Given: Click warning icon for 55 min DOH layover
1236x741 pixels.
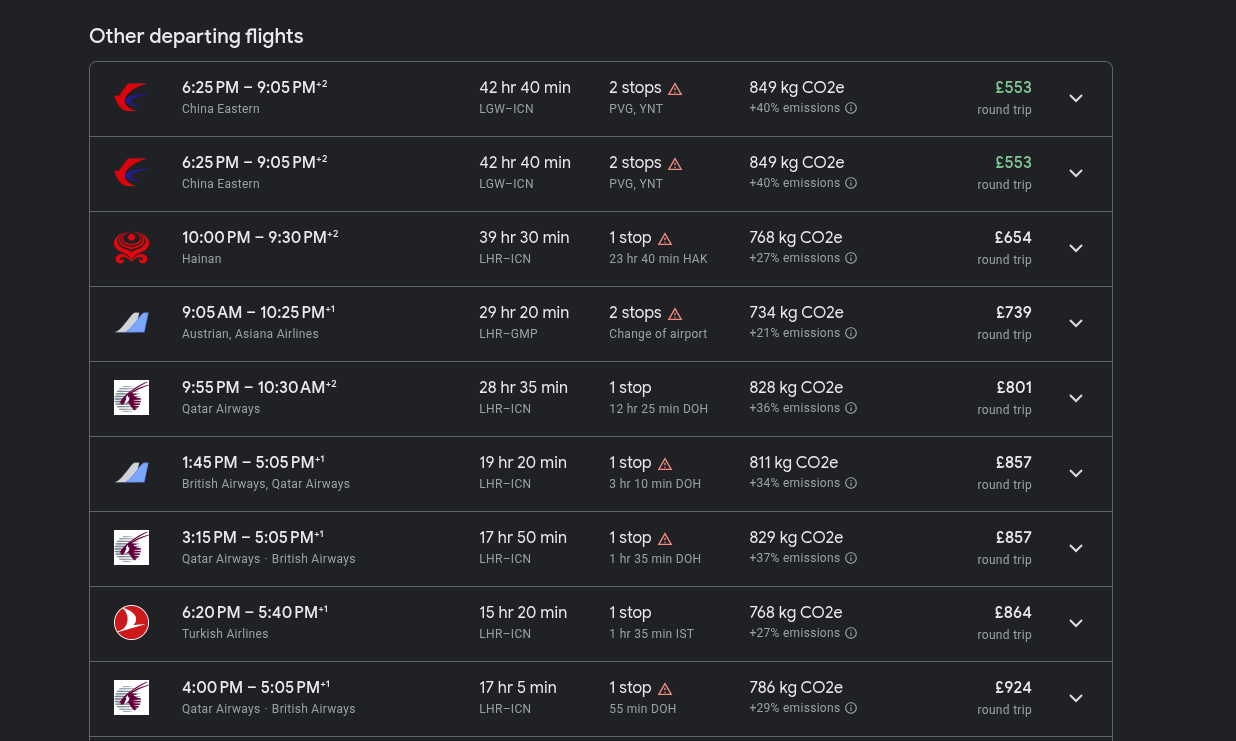Looking at the screenshot, I should [x=665, y=689].
